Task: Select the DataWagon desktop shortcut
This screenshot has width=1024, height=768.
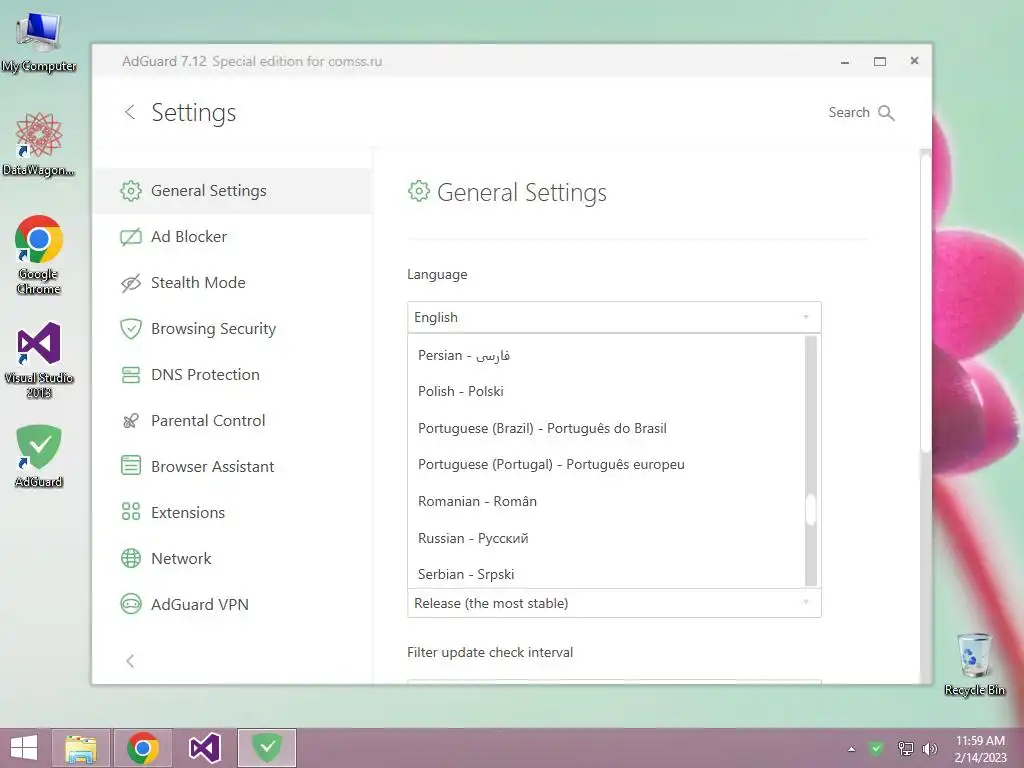Action: pos(39,145)
